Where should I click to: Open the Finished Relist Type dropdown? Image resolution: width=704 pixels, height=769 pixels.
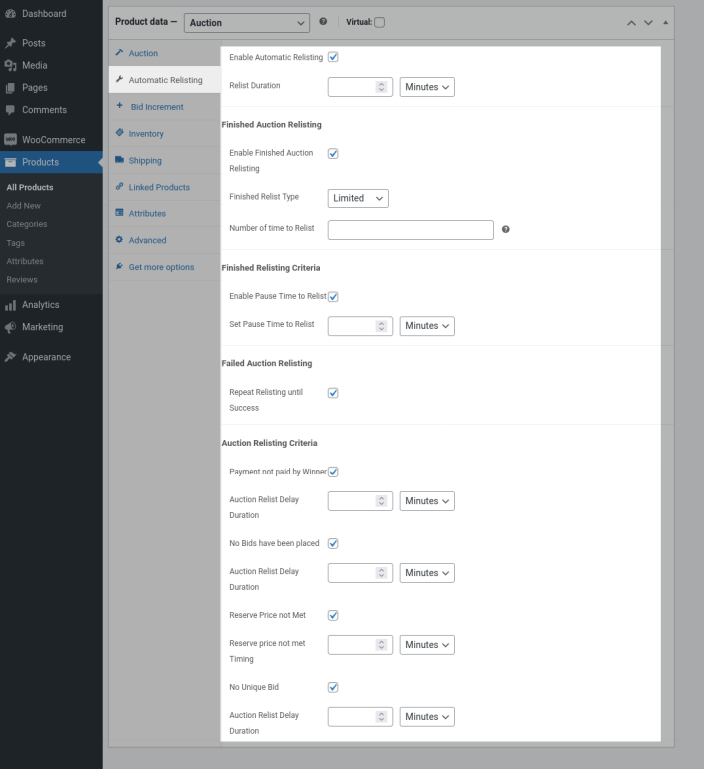coord(358,198)
